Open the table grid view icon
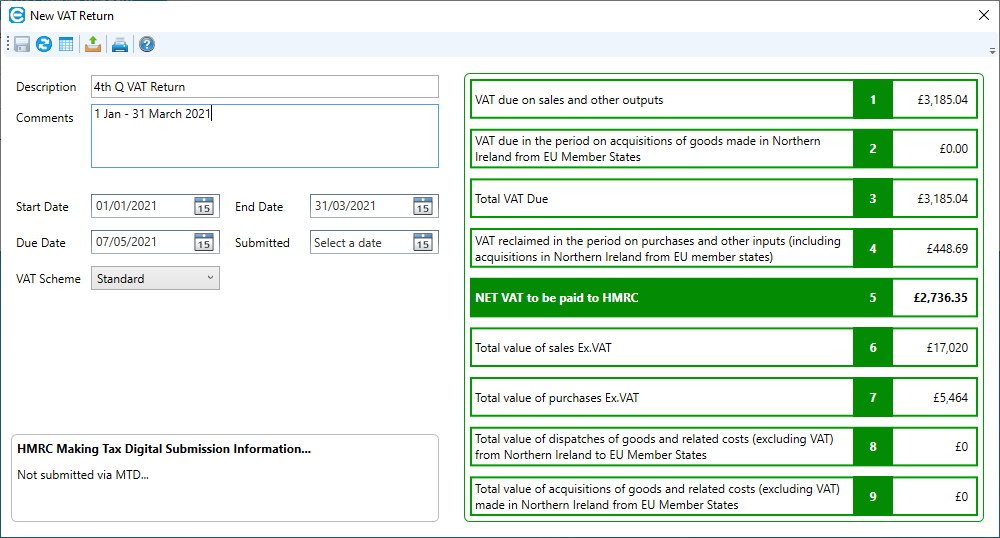The image size is (1000, 538). coord(66,44)
